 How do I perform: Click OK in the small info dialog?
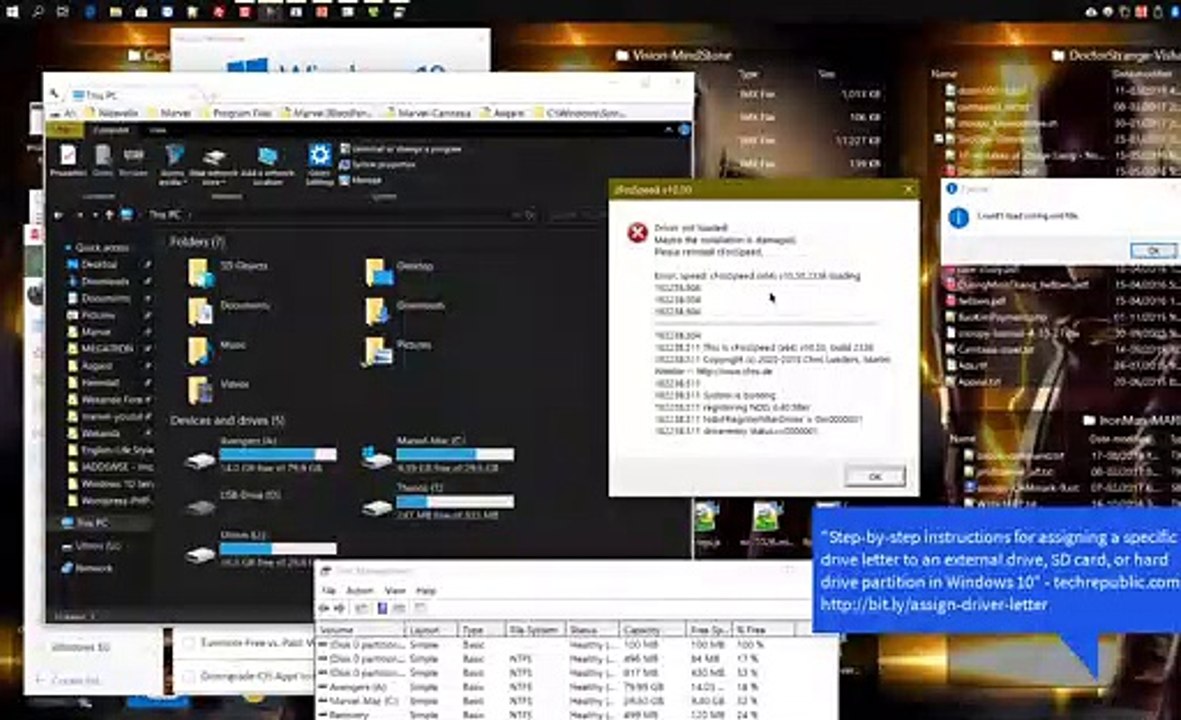pos(1153,250)
